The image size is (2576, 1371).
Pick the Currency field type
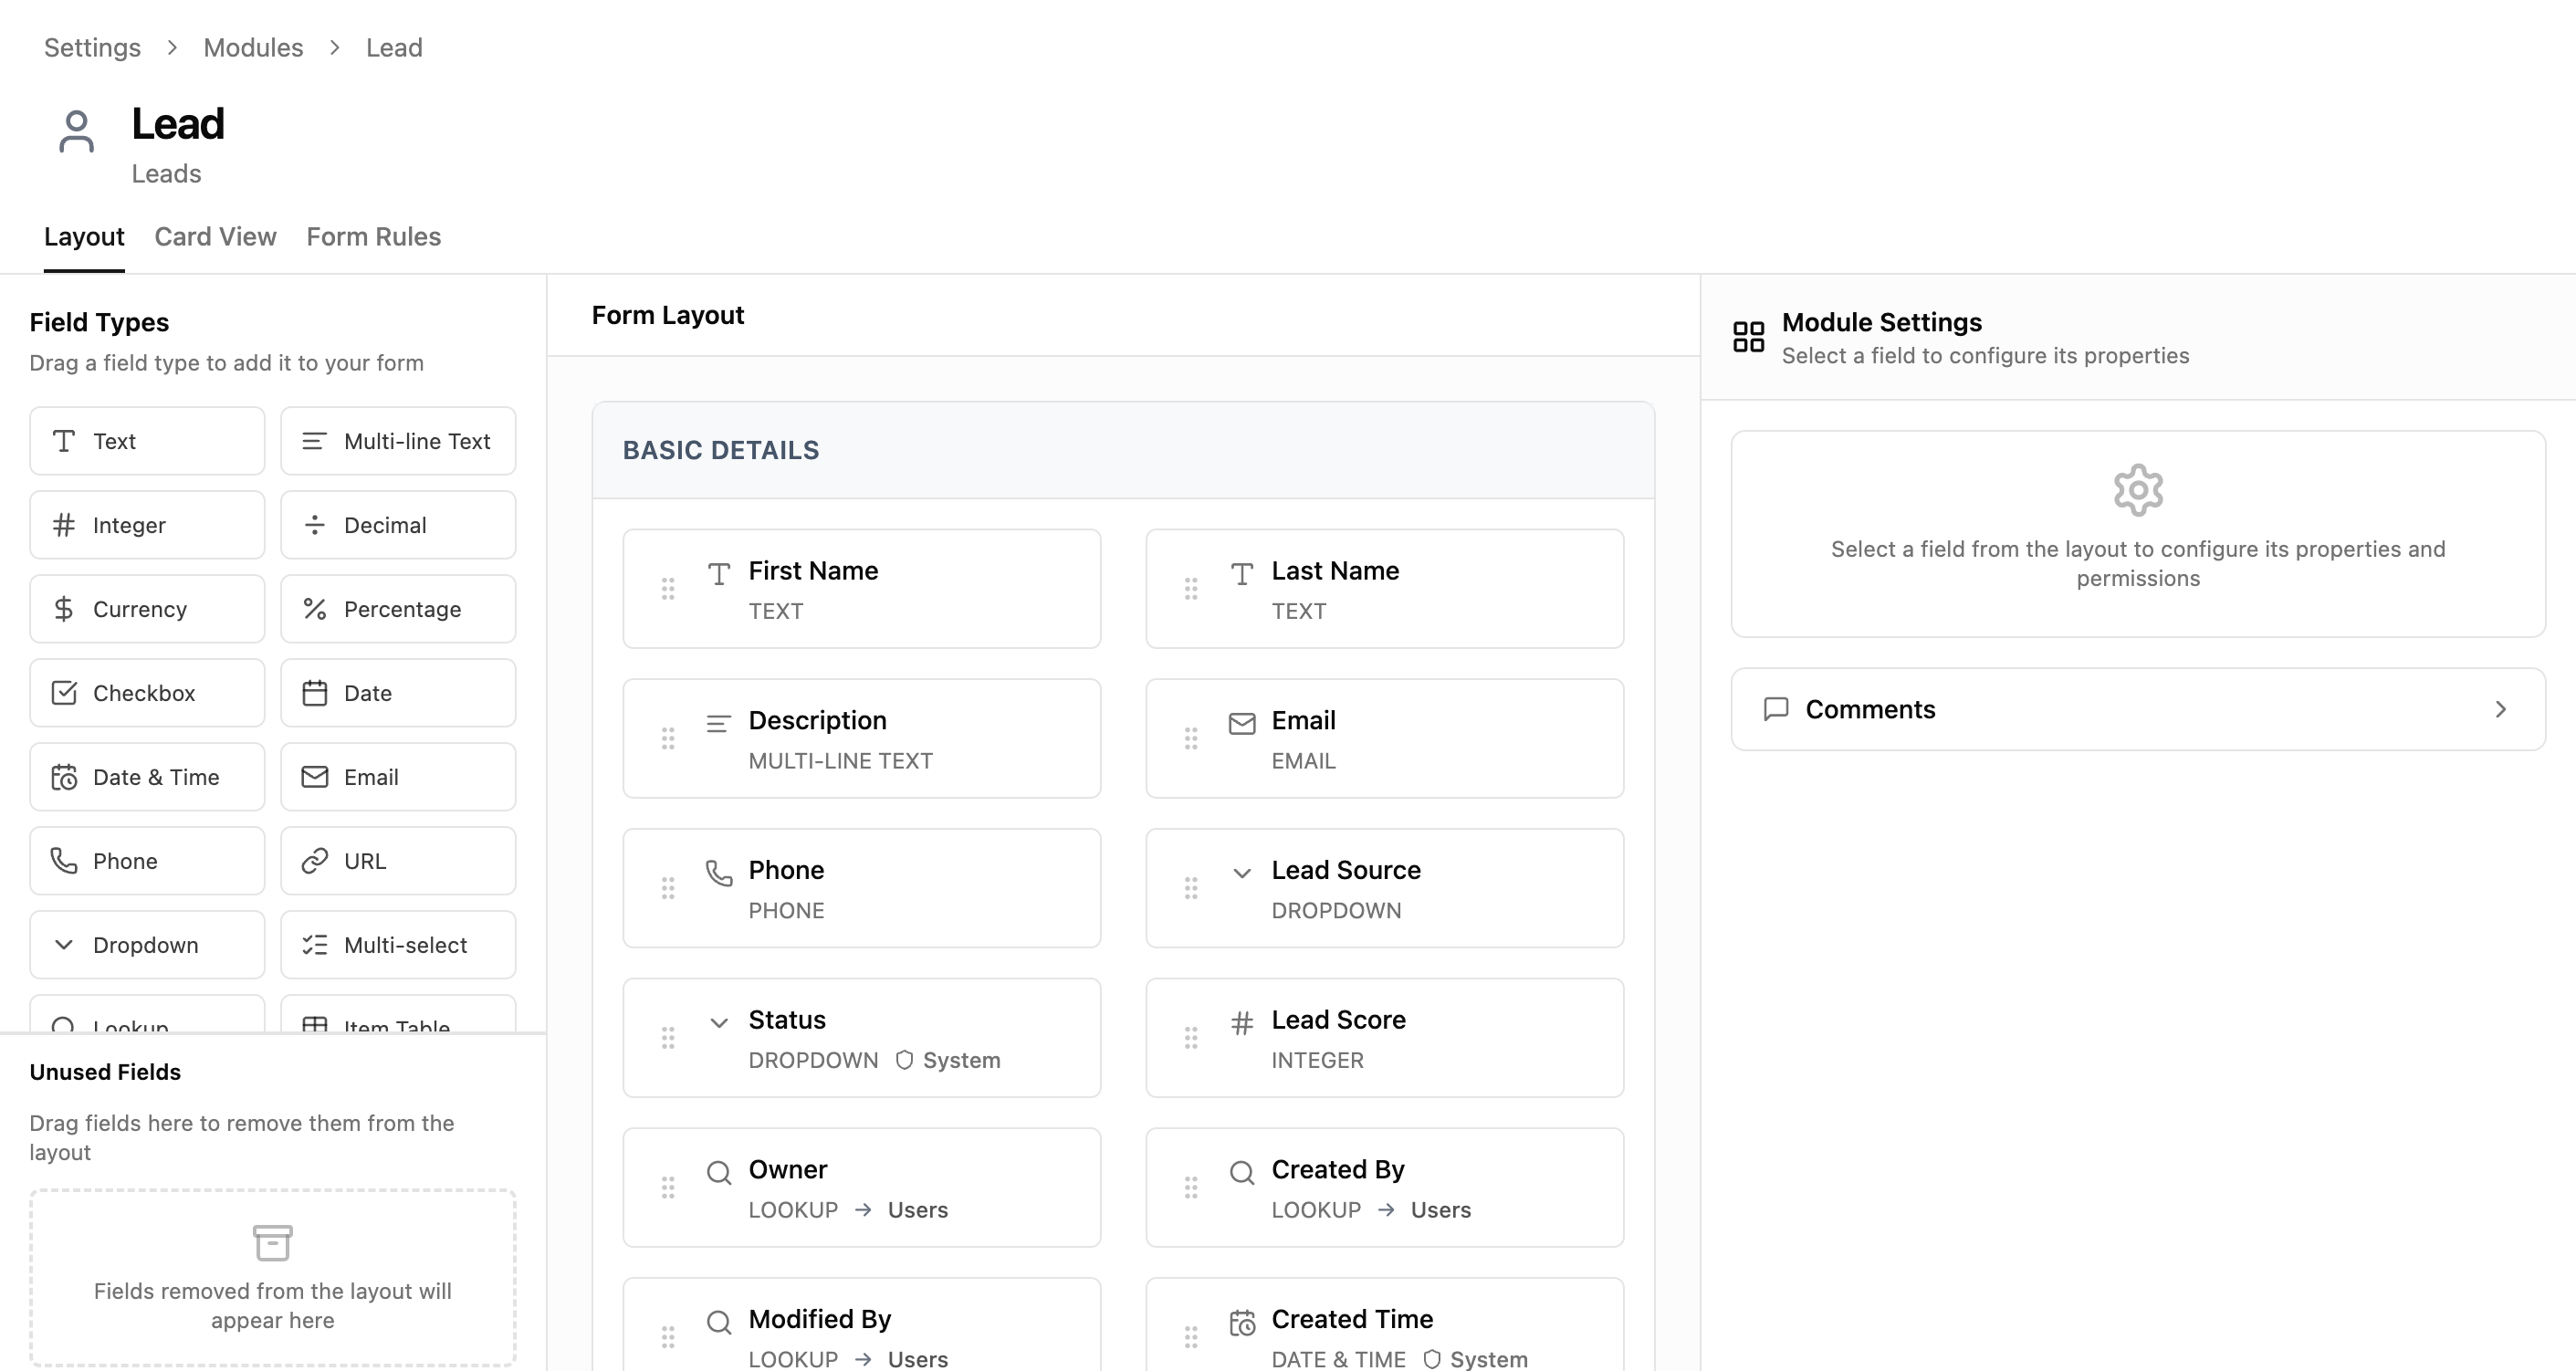[x=147, y=609]
